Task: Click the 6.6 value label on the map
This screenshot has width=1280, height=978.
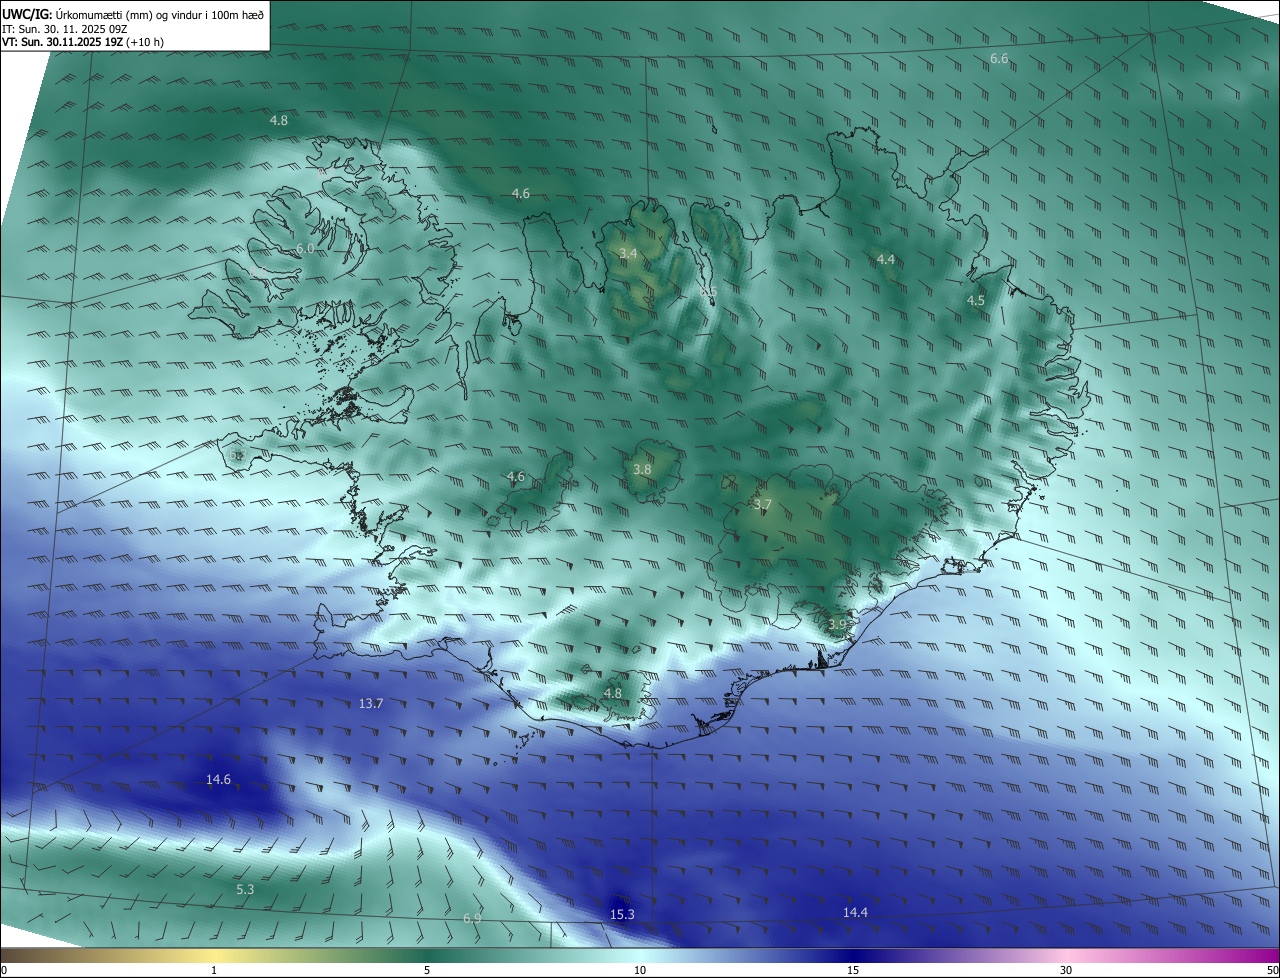Action: click(999, 59)
